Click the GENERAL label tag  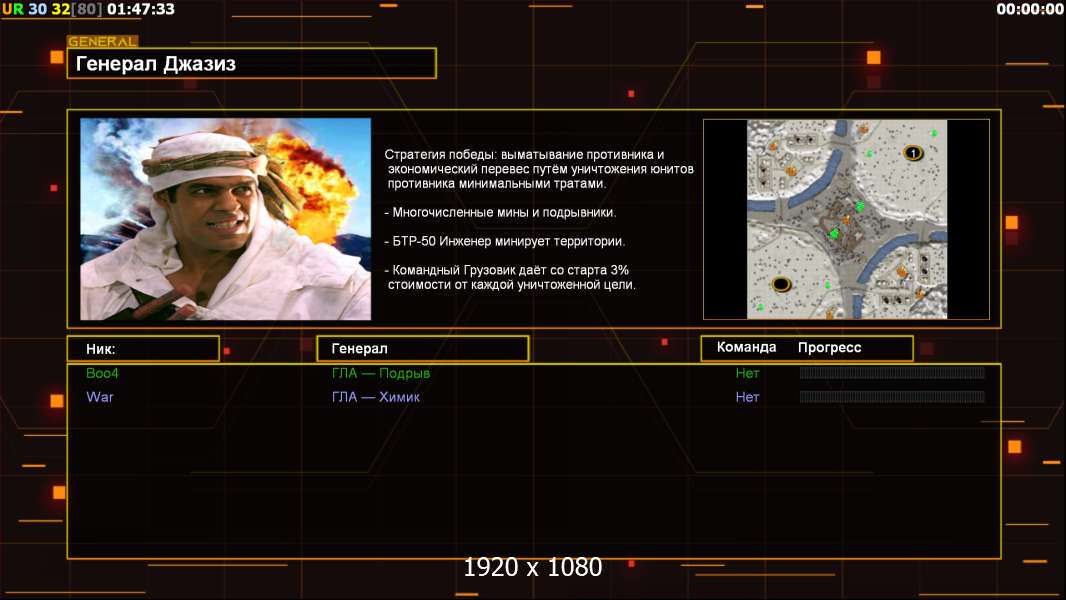coord(103,41)
